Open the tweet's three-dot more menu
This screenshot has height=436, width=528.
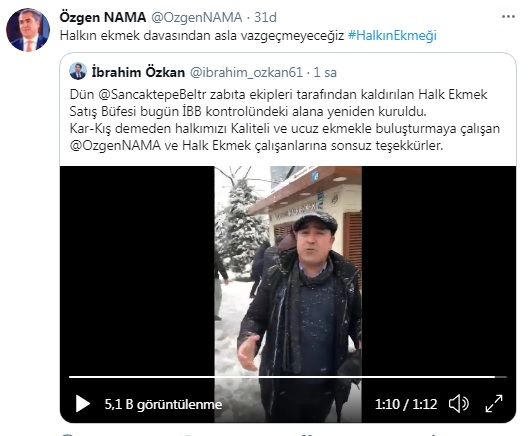[x=508, y=16]
